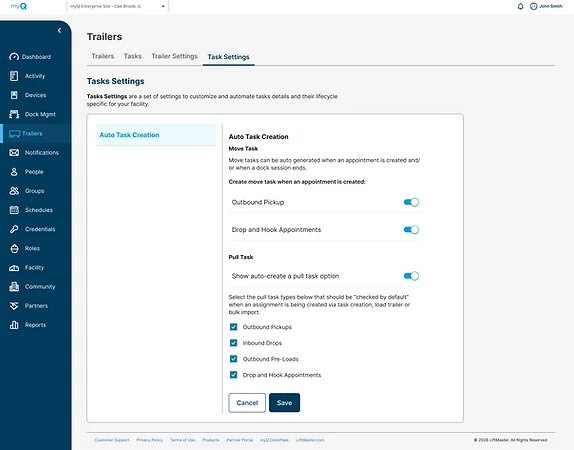Click the Reports chart icon
Viewport: 574px width, 450px height.
coord(14,325)
